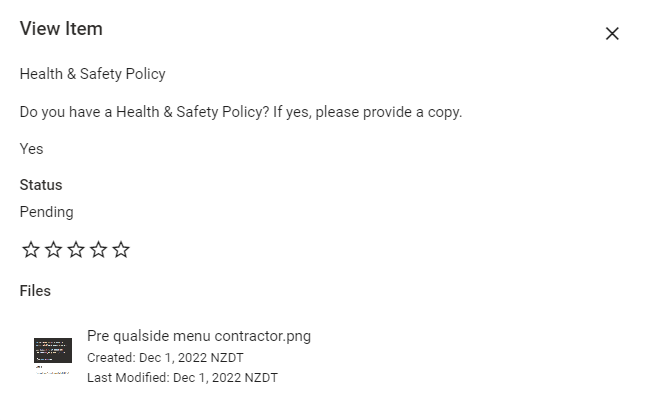Viewport: 650px width, 420px height.
Task: Open file Pre qualside menu contractor.png
Action: click(x=199, y=336)
